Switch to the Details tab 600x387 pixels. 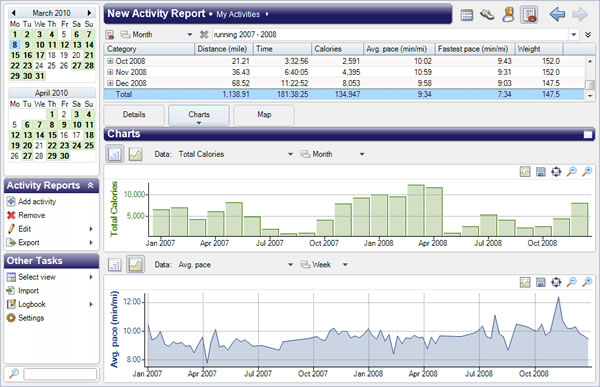coord(134,115)
